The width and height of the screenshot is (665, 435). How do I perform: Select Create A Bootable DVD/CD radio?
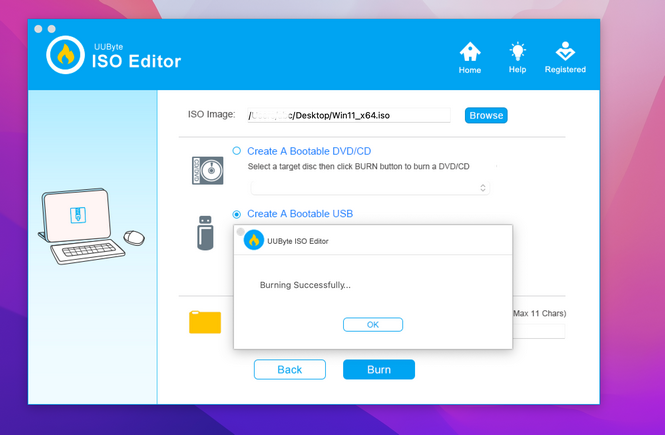(x=237, y=151)
